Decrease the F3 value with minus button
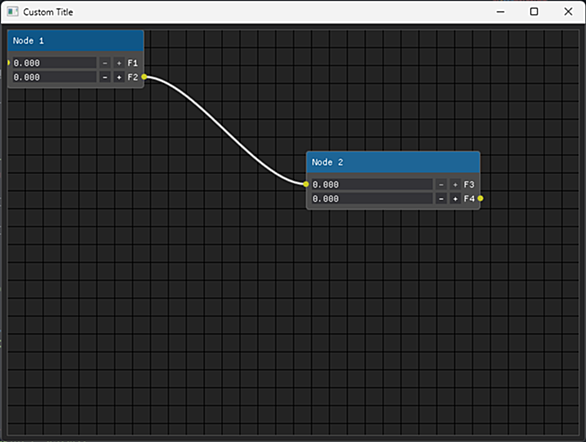Screen dimensions: 586x442 tap(441, 184)
